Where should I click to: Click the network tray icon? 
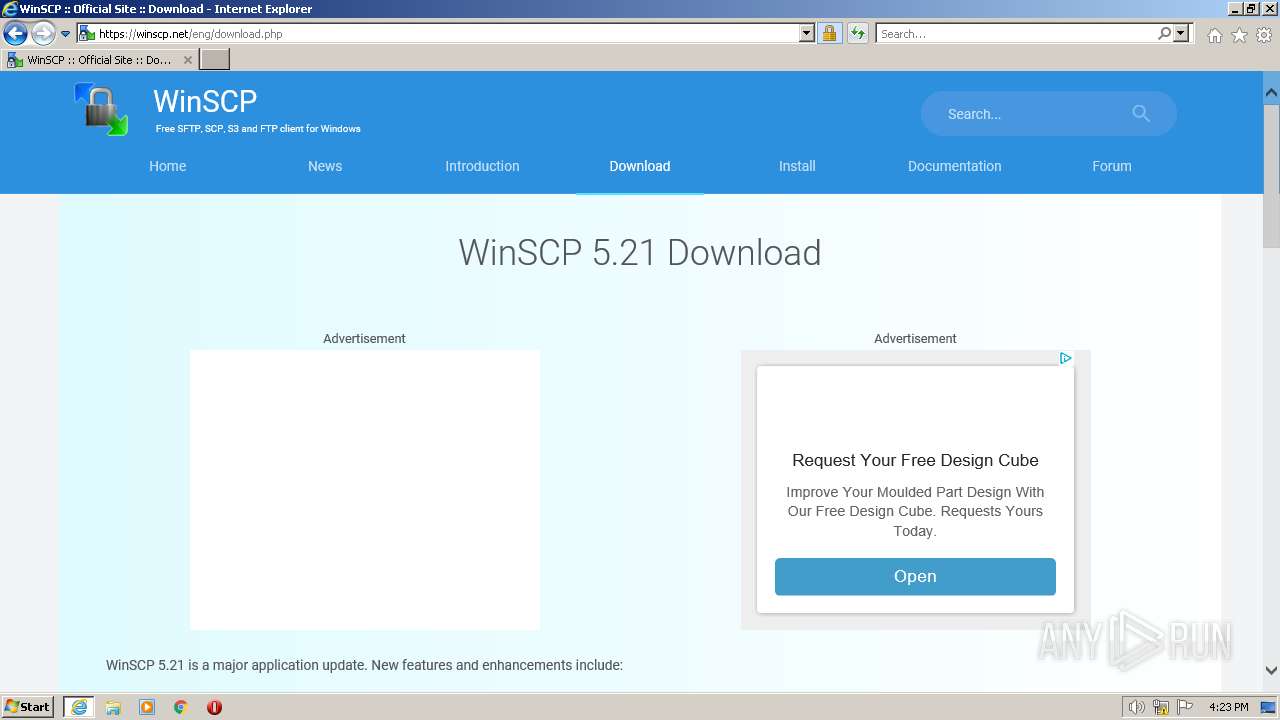(x=1161, y=707)
